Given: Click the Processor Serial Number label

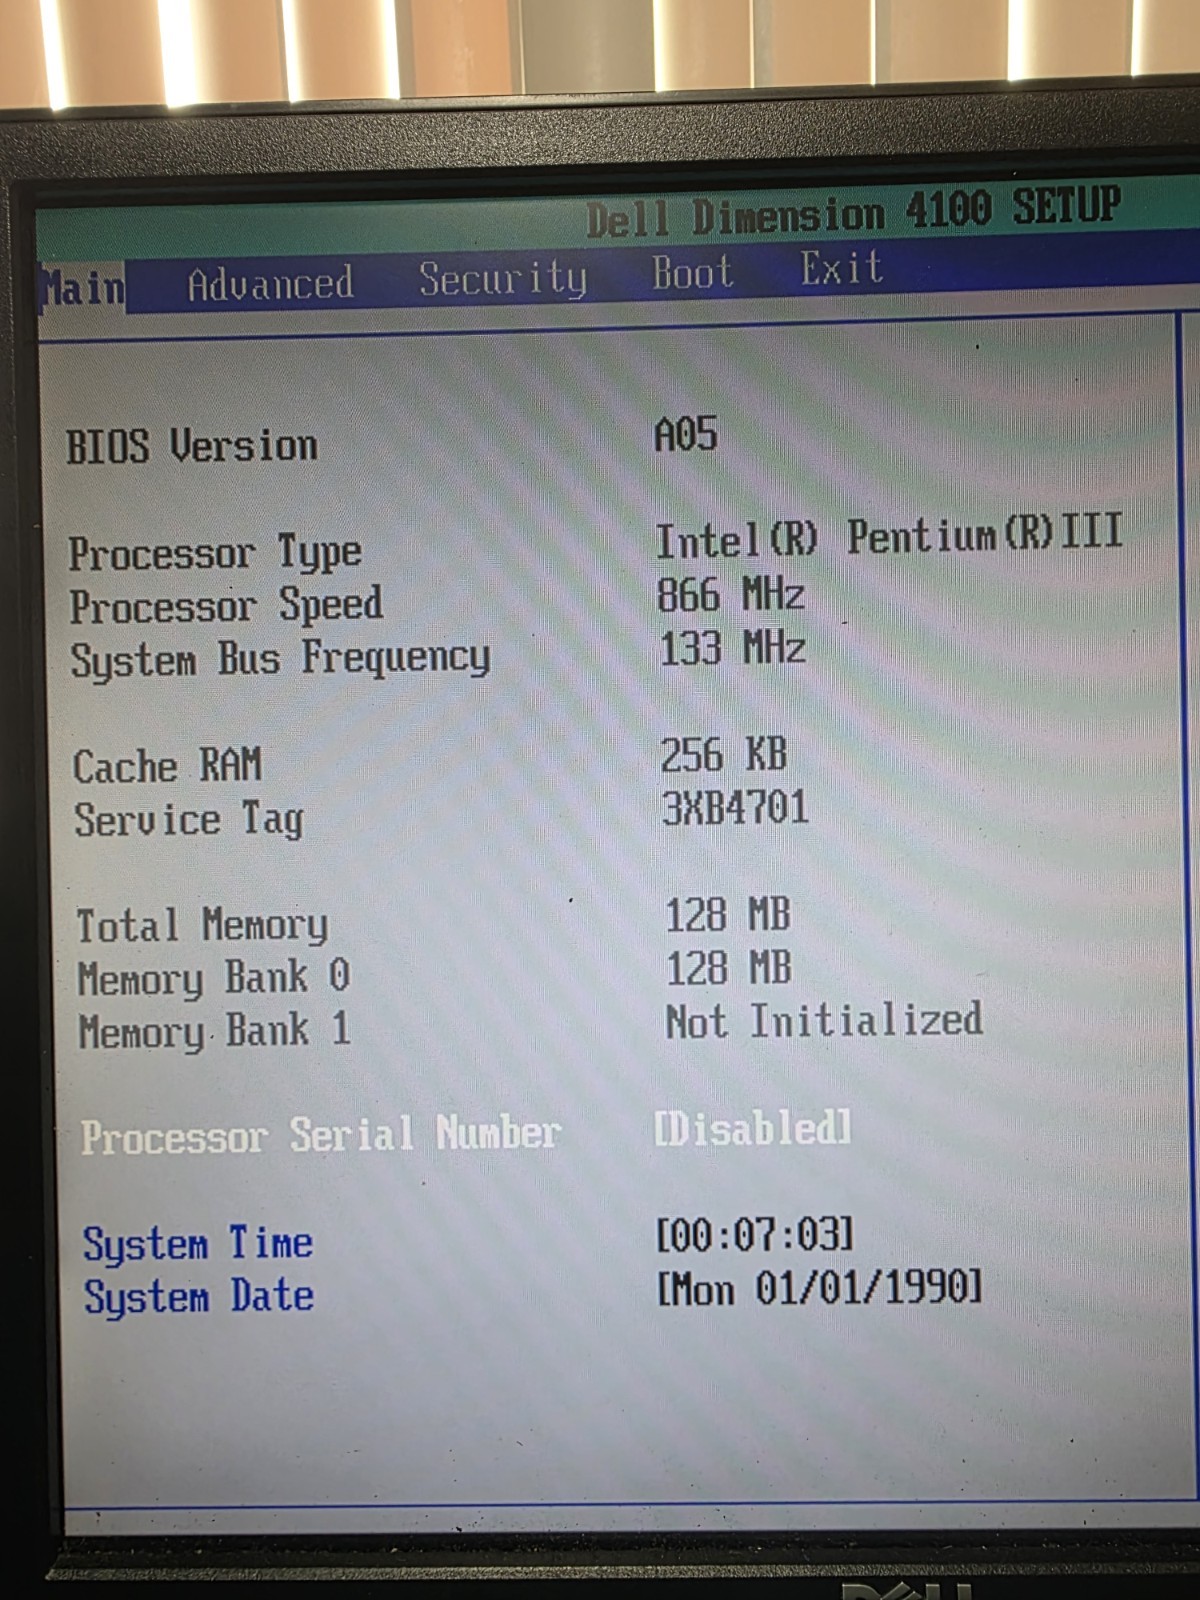Looking at the screenshot, I should tap(320, 1135).
